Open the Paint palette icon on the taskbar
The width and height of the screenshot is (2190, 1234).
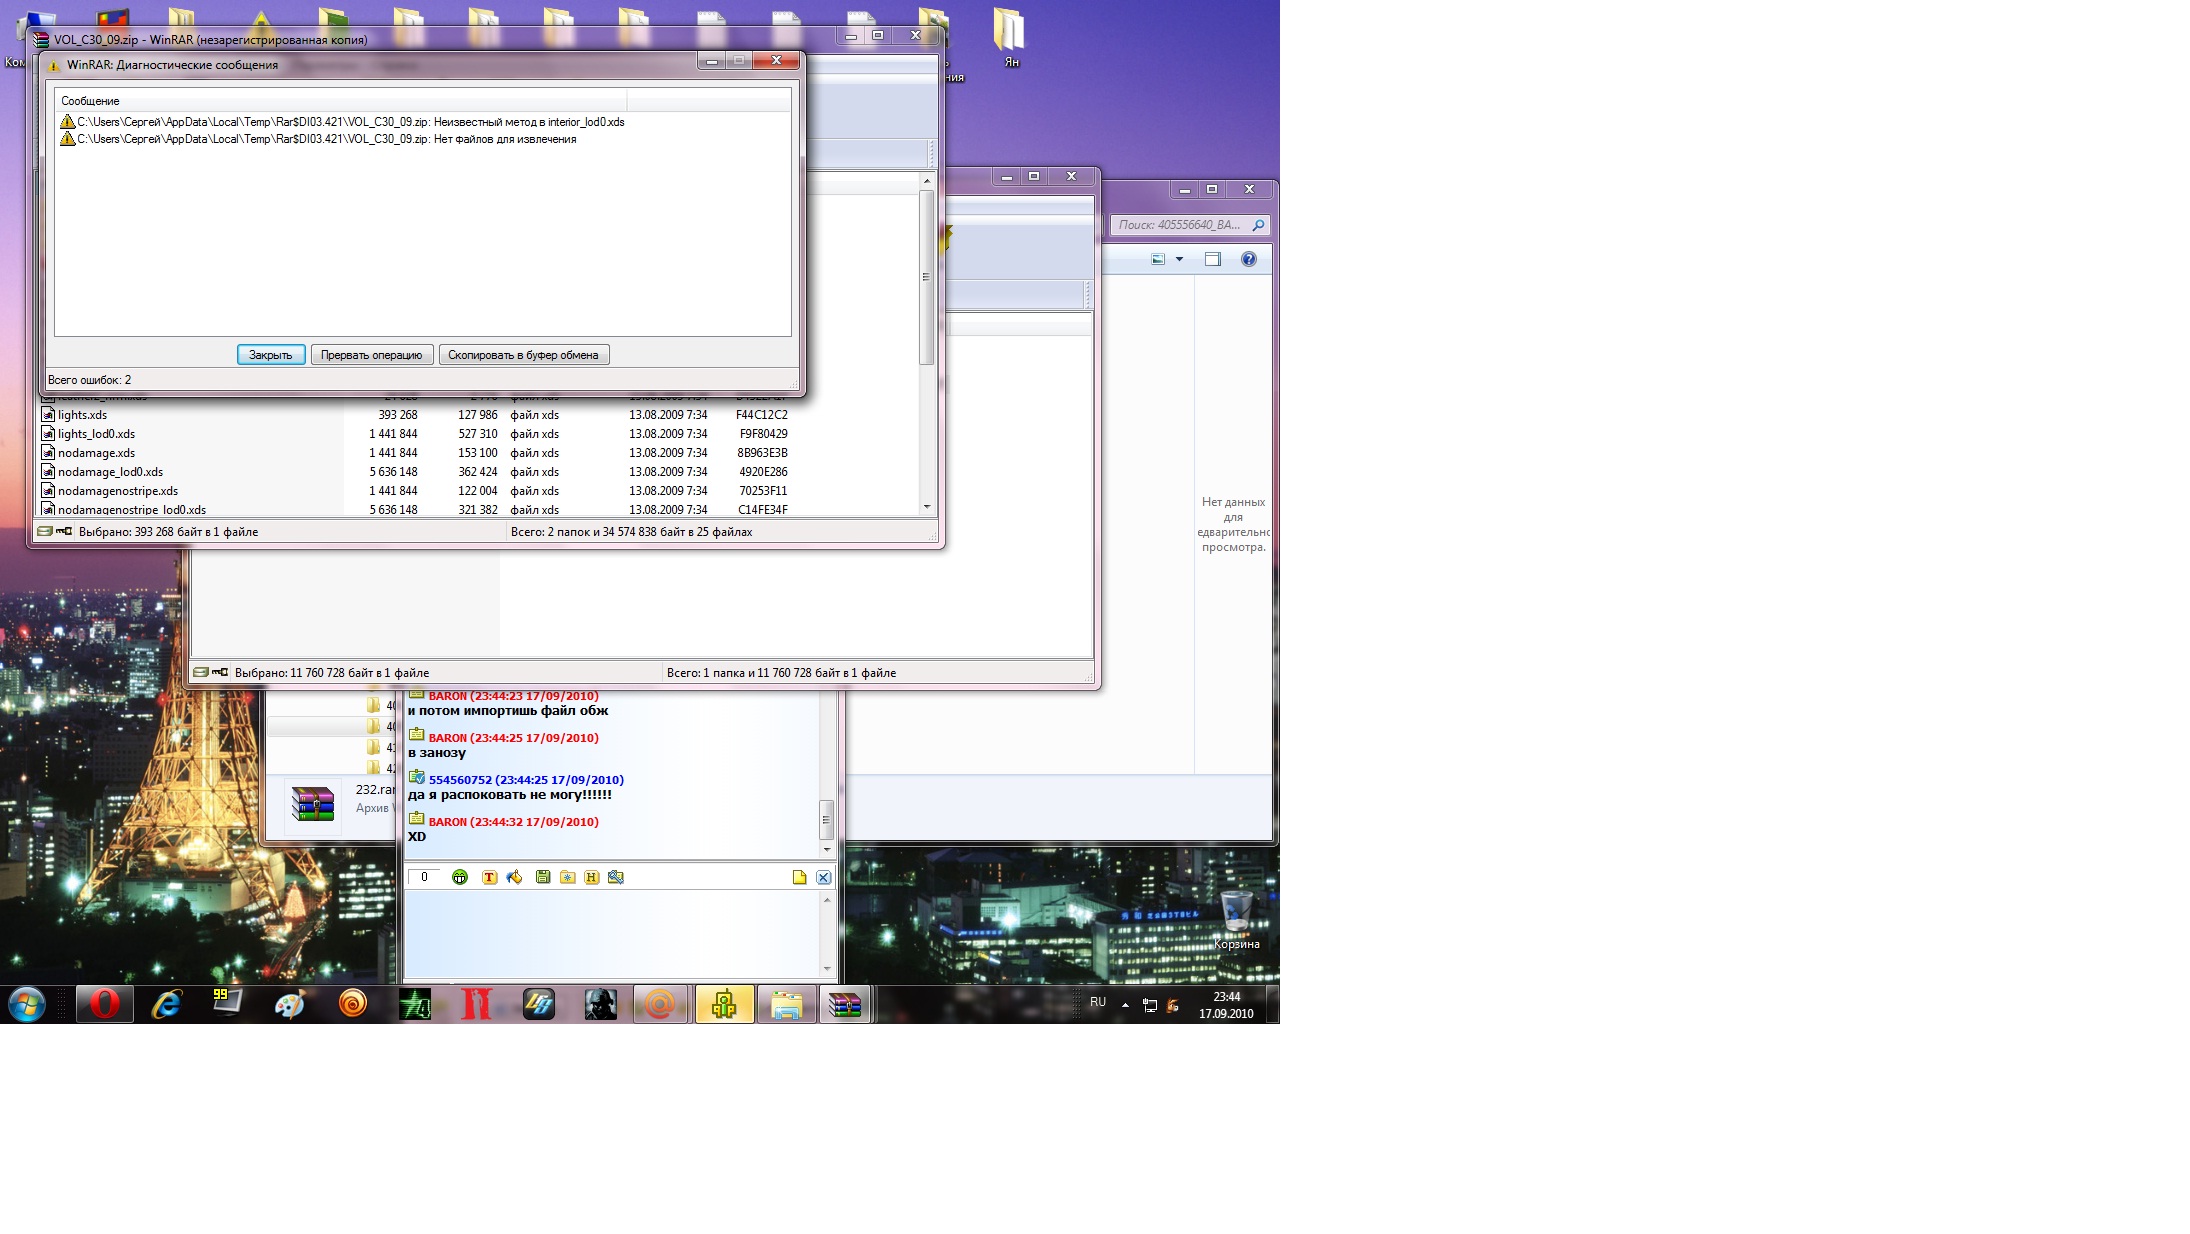coord(290,1004)
